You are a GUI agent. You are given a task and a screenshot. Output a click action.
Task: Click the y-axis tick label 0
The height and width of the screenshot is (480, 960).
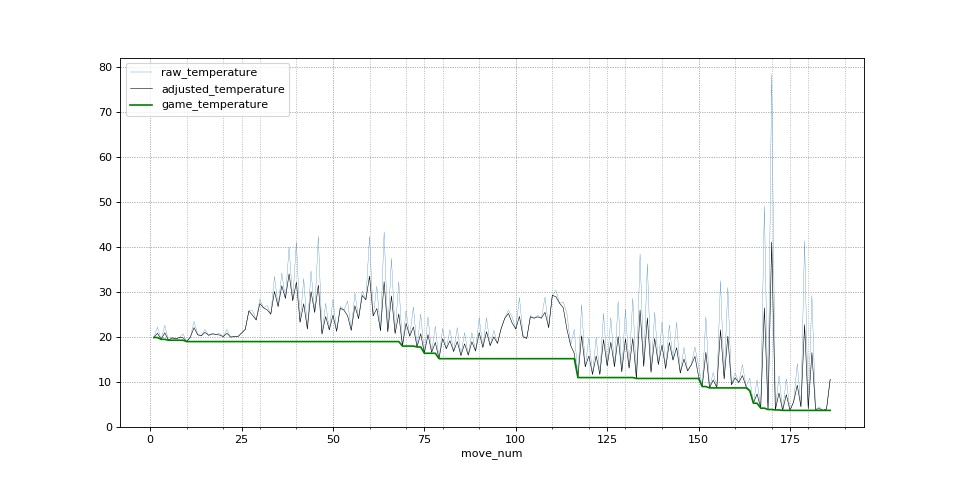click(109, 427)
